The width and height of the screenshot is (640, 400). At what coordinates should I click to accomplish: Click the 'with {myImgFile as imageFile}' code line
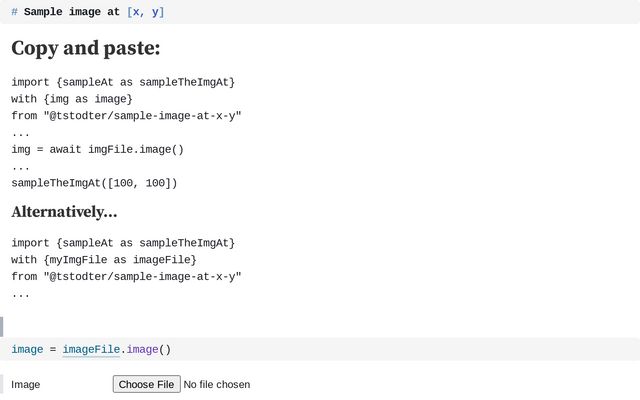[104, 260]
